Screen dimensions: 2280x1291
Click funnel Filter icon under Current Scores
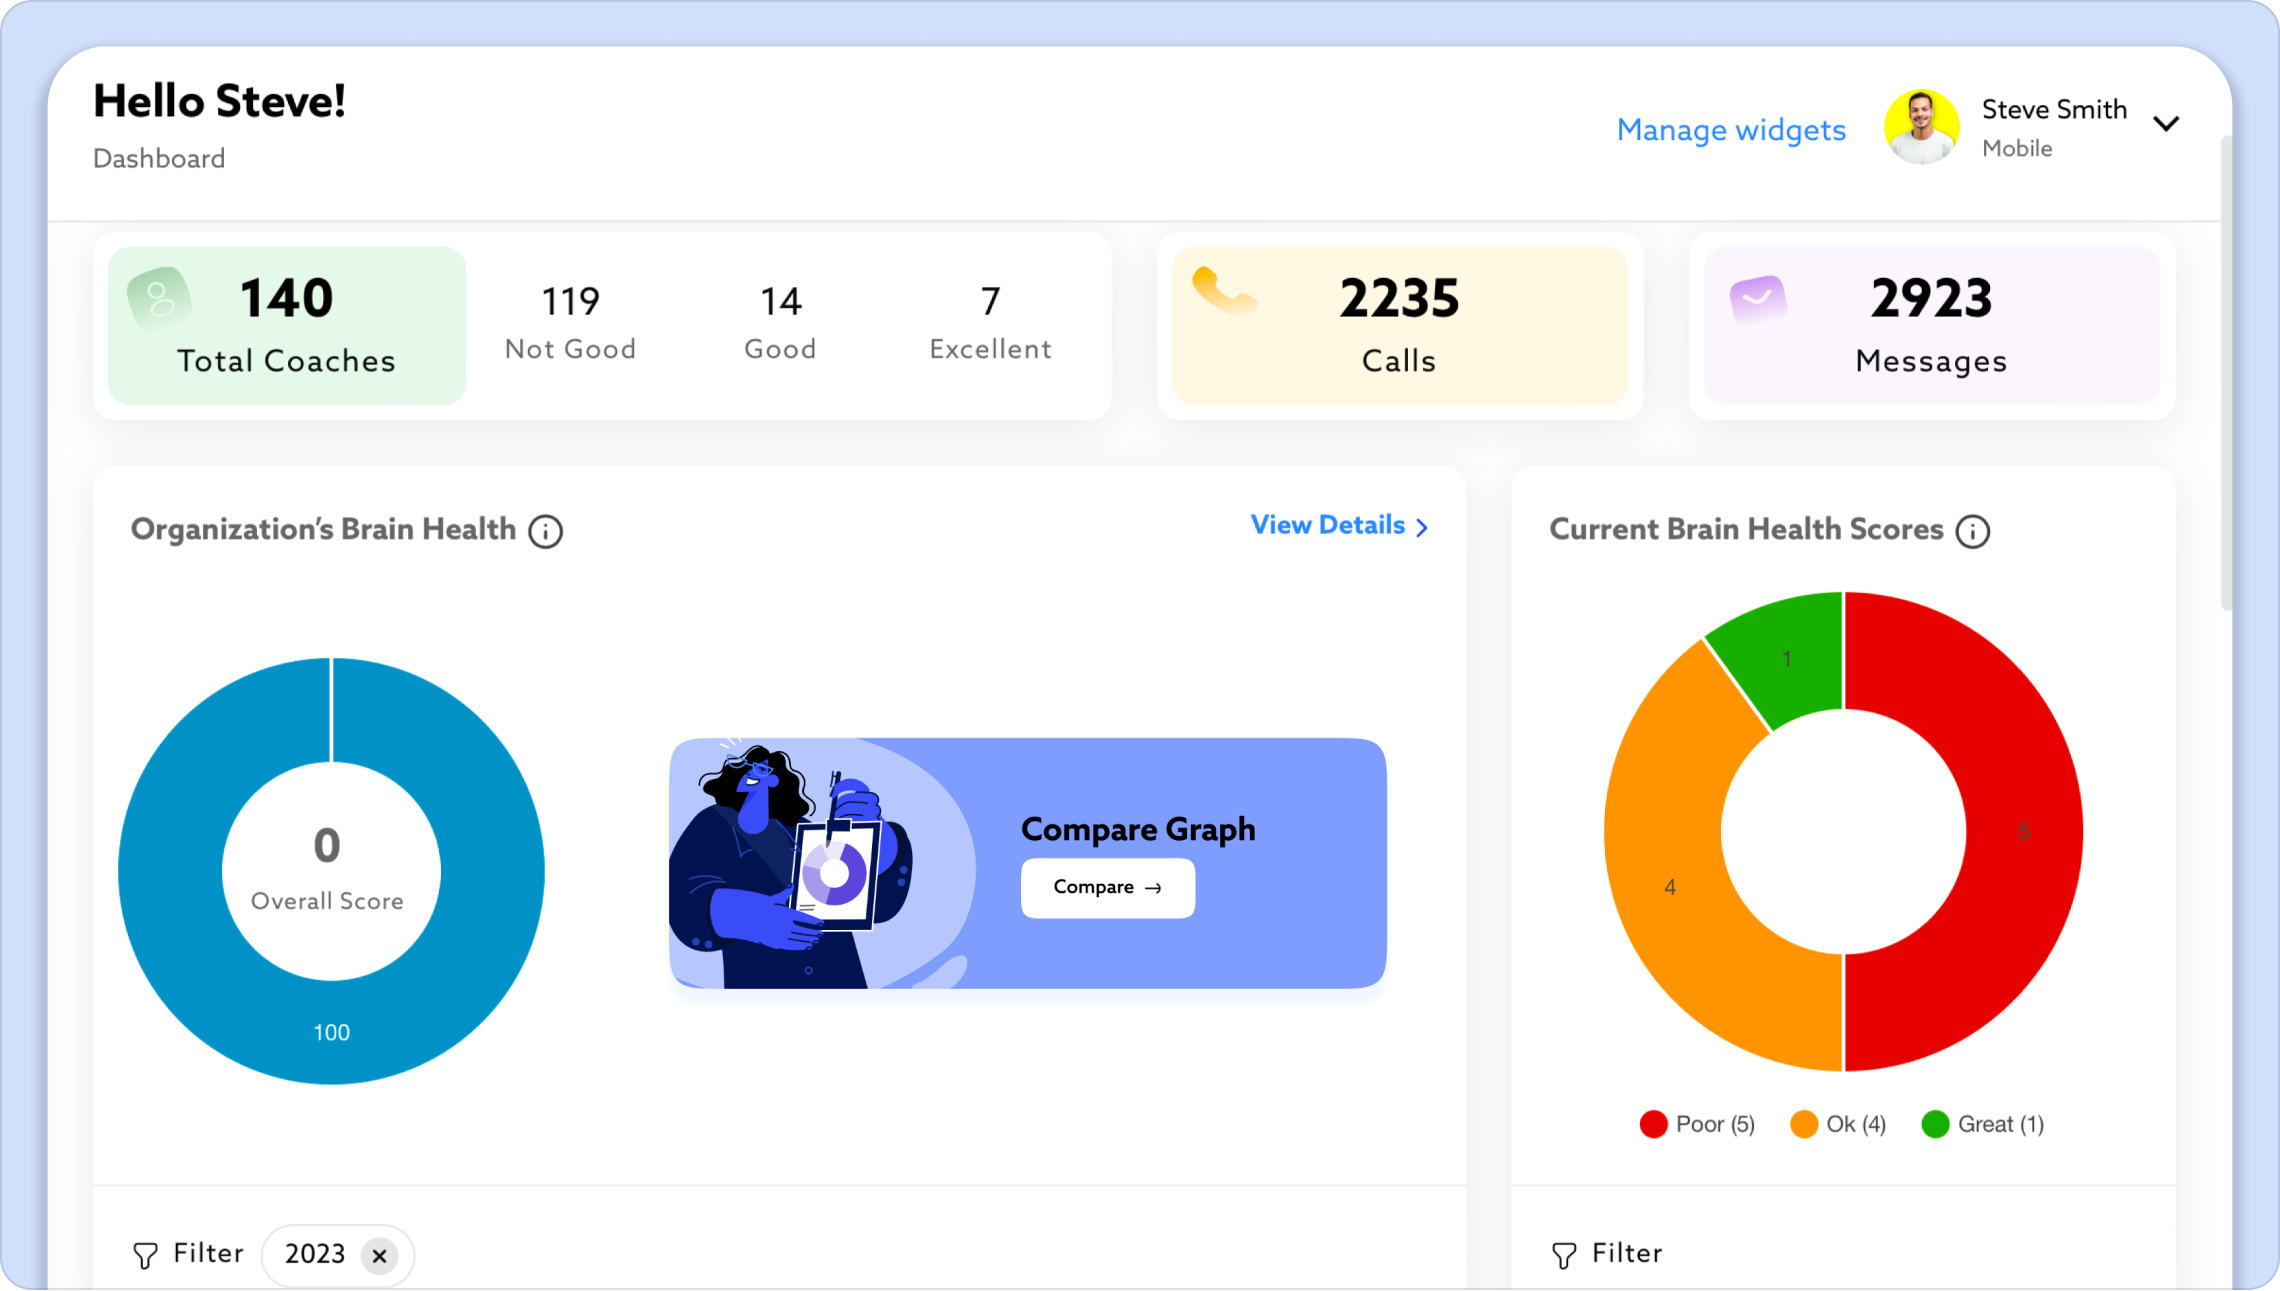(x=1564, y=1255)
